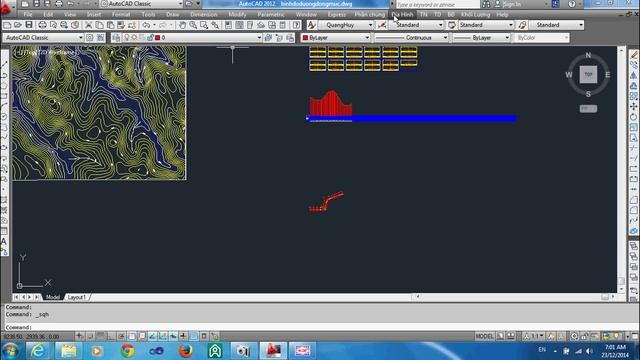Select the Zoom Previous tool
Image resolution: width=640 pixels, height=360 pixels.
click(x=215, y=25)
